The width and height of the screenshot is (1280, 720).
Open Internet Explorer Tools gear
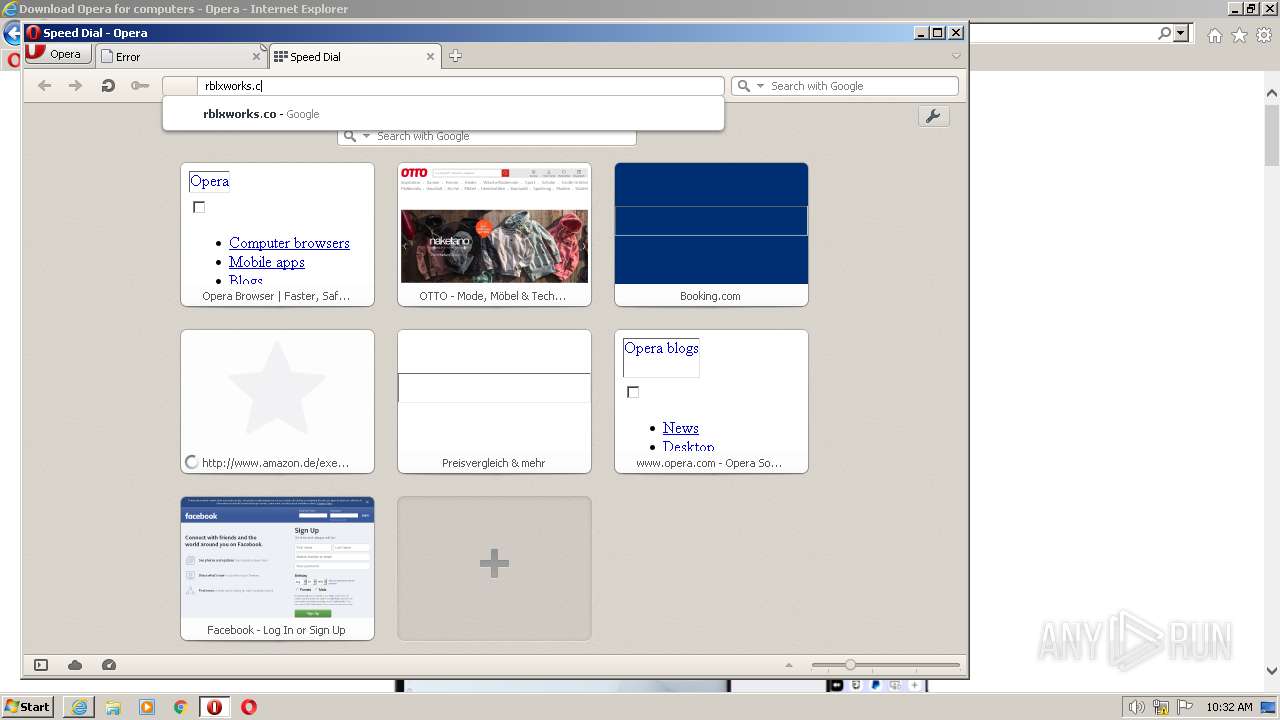[1264, 35]
